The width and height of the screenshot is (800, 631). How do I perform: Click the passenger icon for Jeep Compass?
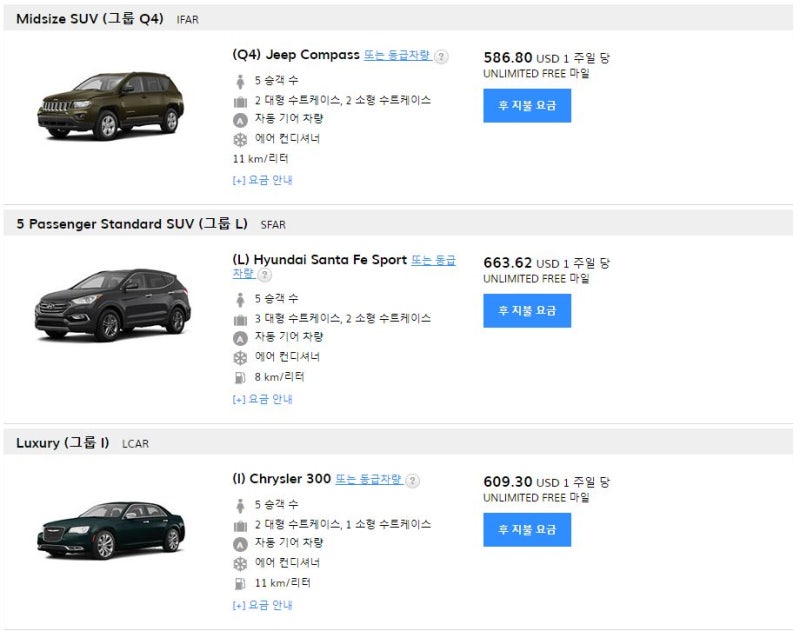[240, 81]
